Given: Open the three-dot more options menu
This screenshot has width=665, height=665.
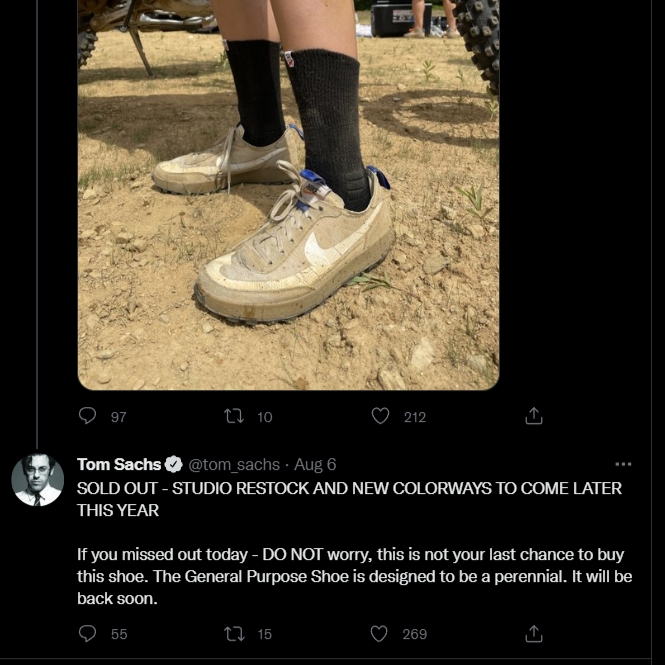Looking at the screenshot, I should [623, 464].
